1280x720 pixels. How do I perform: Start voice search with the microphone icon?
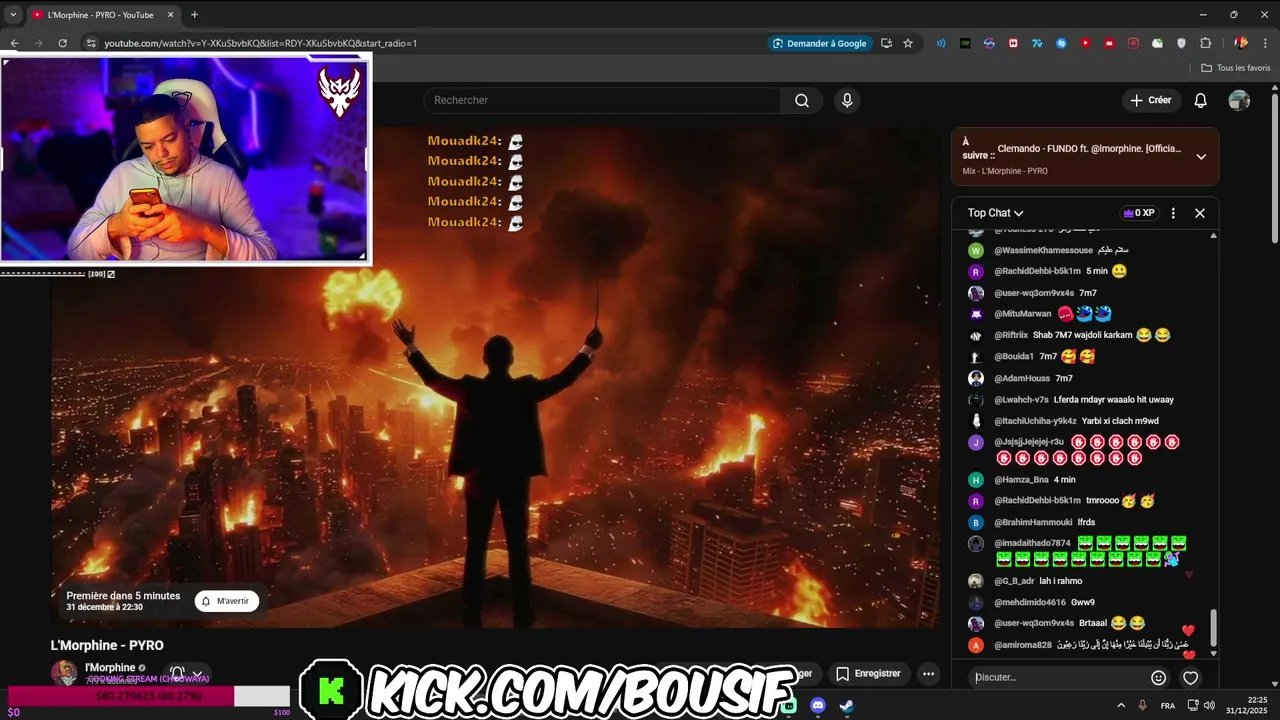tap(847, 100)
